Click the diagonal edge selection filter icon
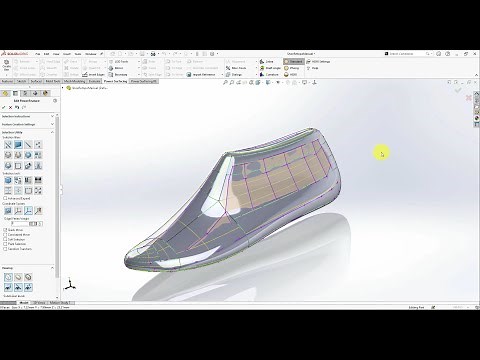Viewport: 480px width, 360px height. click(28, 145)
